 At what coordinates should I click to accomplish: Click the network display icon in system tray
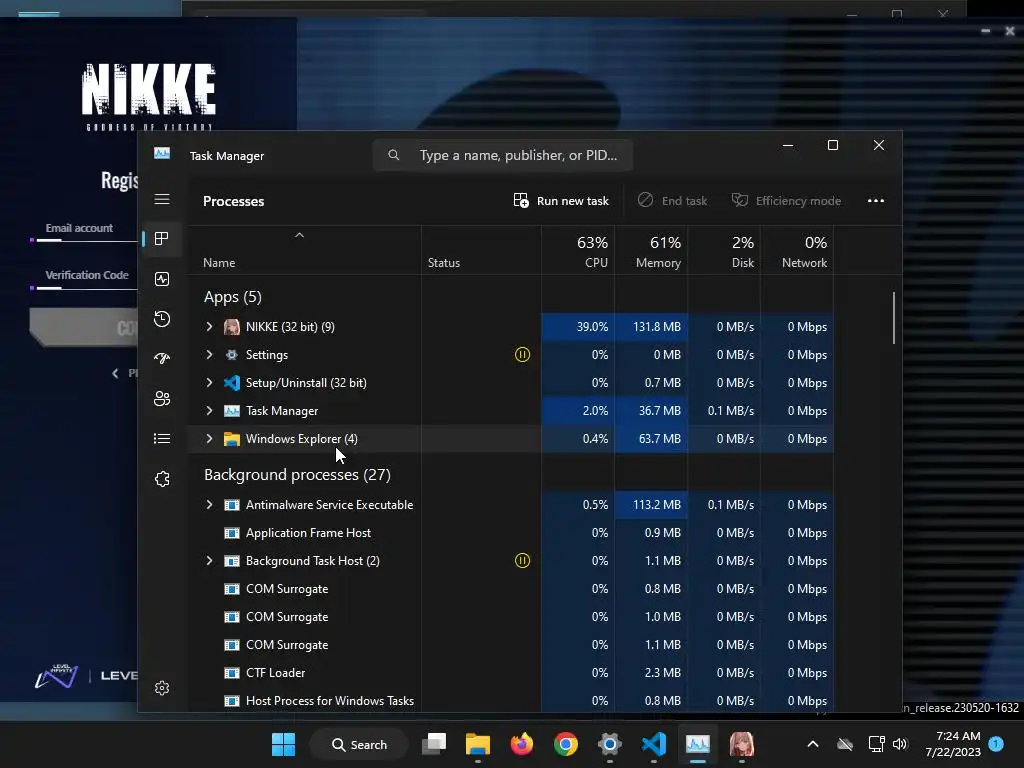click(876, 744)
